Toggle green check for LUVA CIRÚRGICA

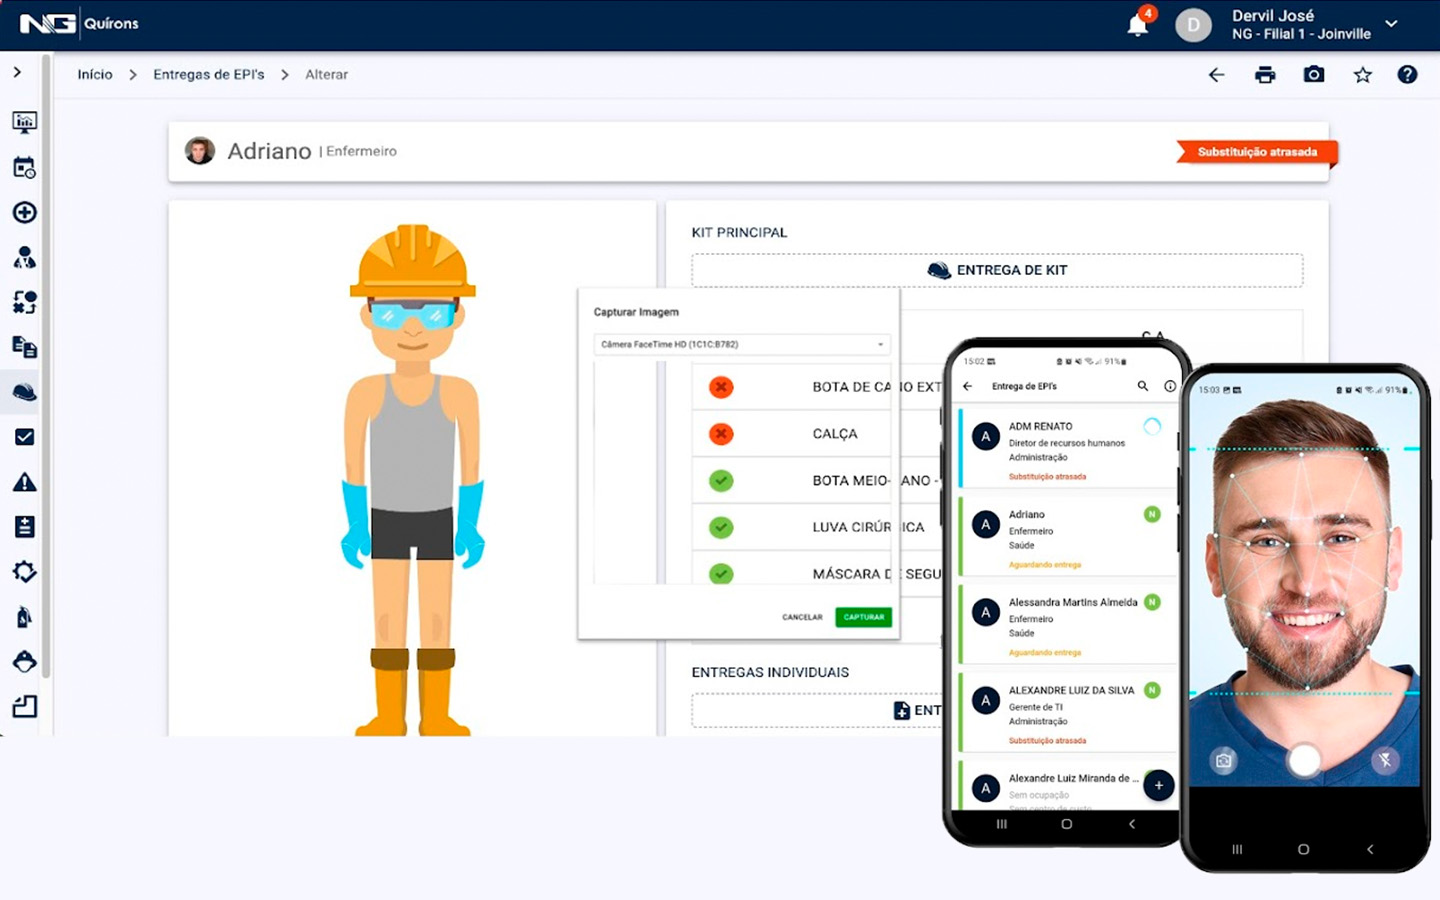[721, 527]
